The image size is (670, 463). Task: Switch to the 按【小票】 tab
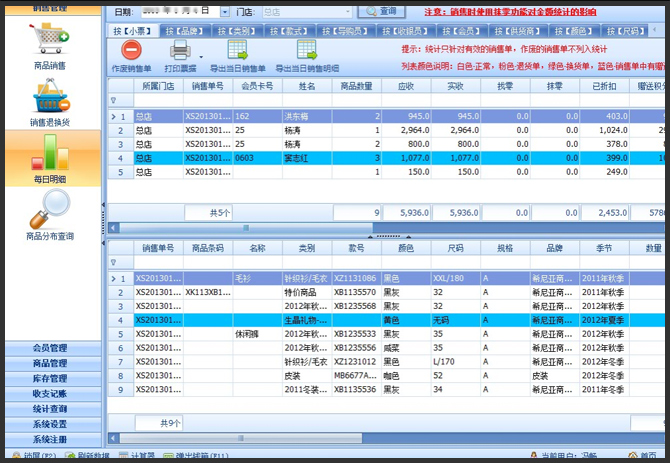132,31
